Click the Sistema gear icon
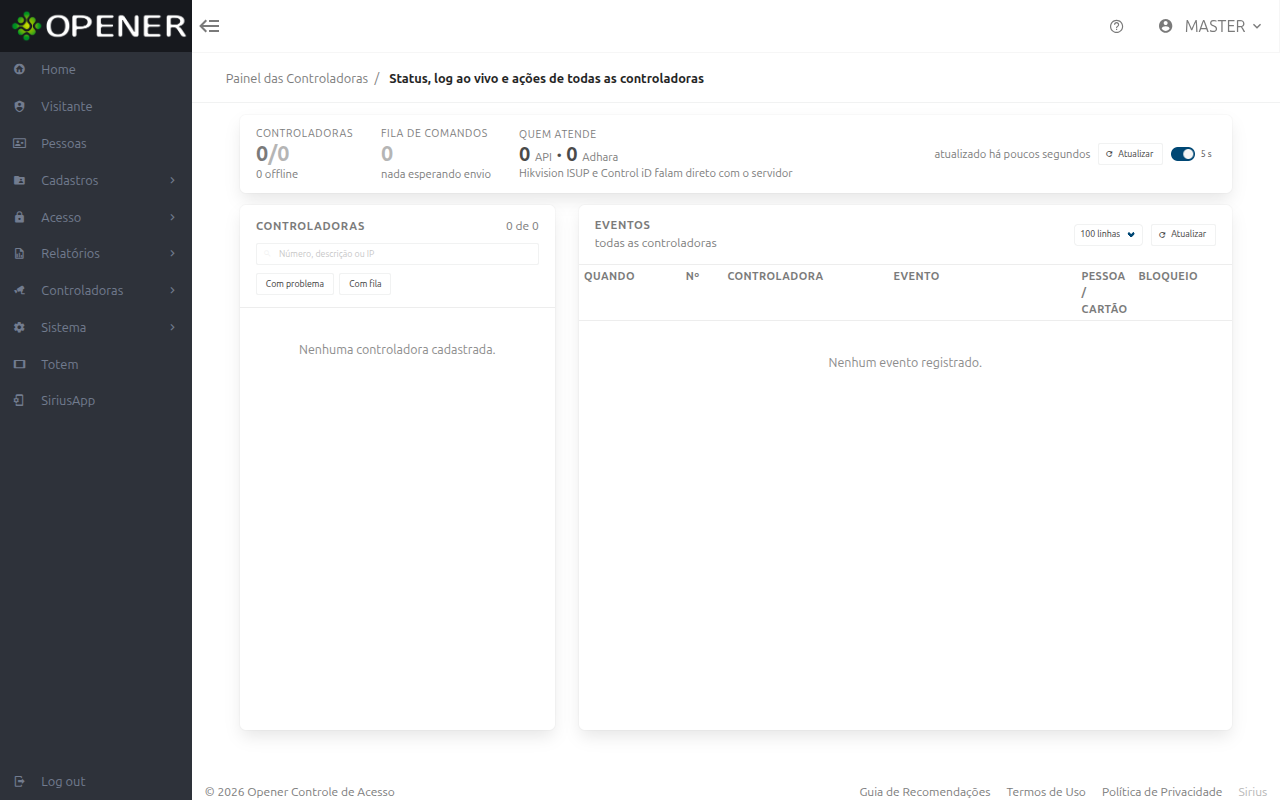This screenshot has height=800, width=1280. coord(20,328)
